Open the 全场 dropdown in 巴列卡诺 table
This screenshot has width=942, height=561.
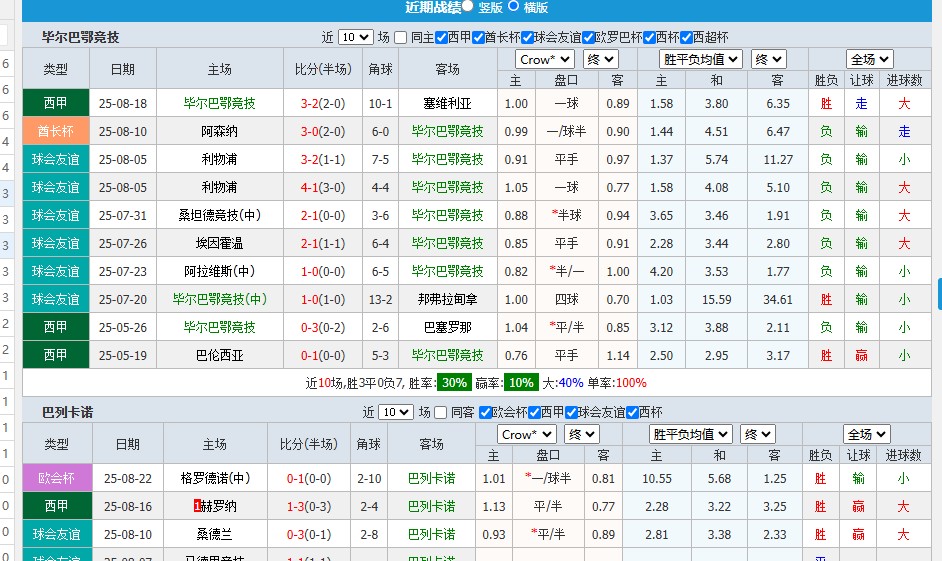866,434
